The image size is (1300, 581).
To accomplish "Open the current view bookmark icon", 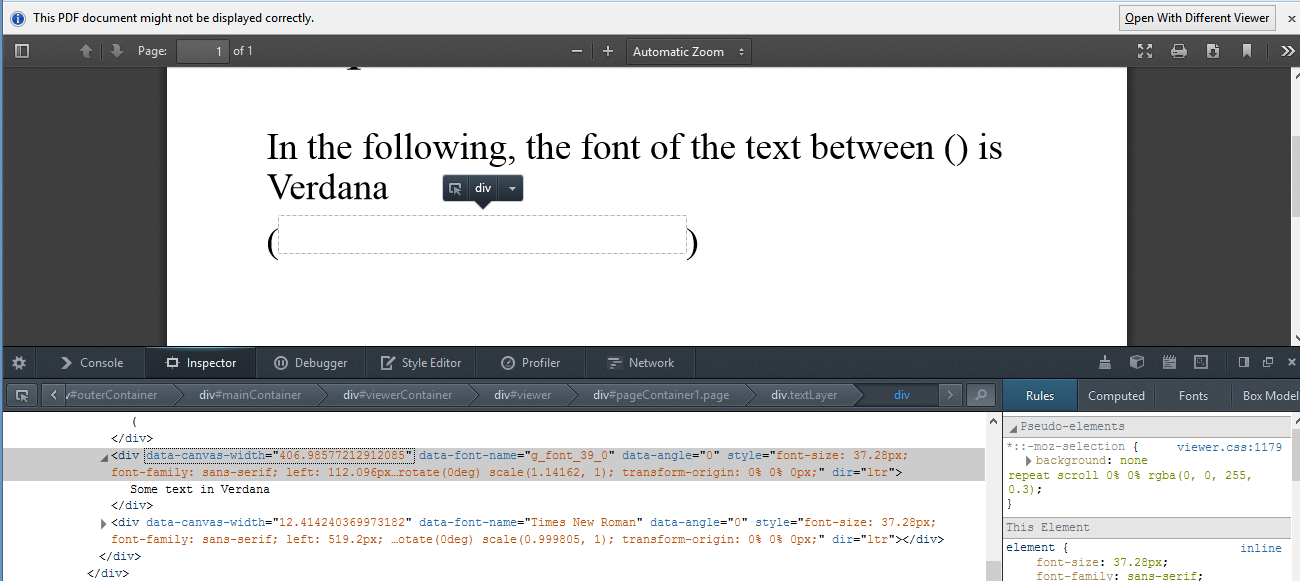I will (x=1247, y=51).
